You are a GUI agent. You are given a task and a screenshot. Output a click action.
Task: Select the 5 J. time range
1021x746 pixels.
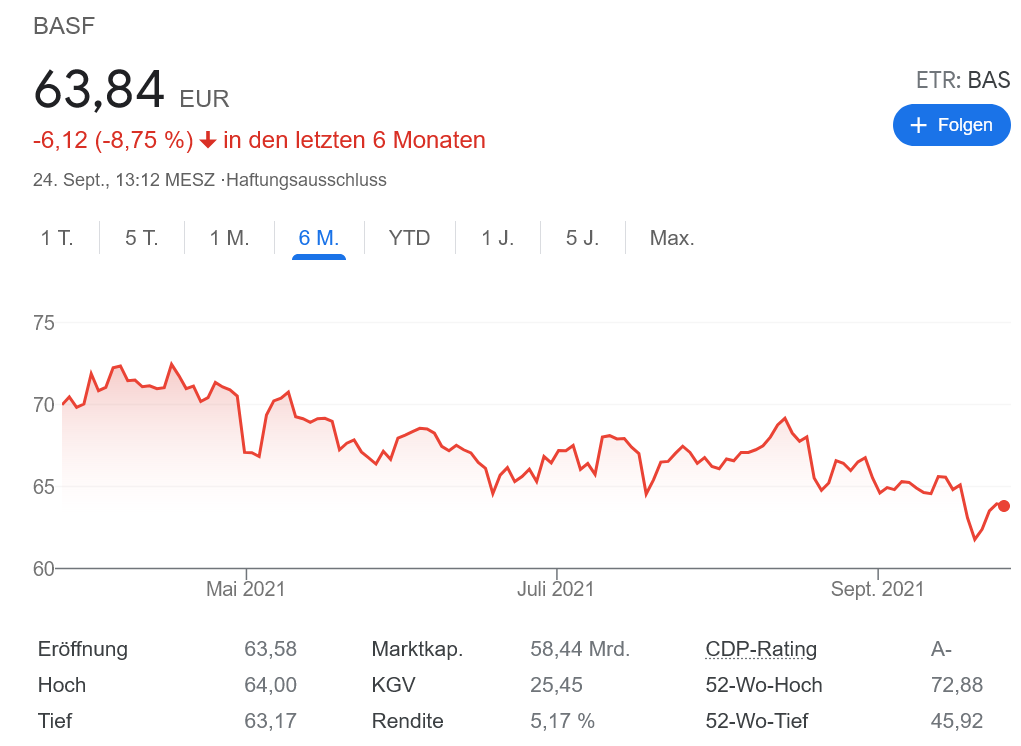click(x=582, y=238)
